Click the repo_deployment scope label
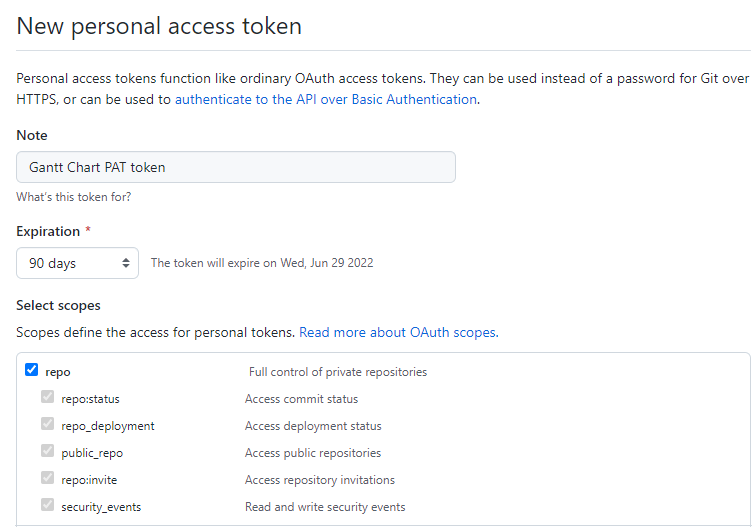The image size is (755, 527). 108,426
